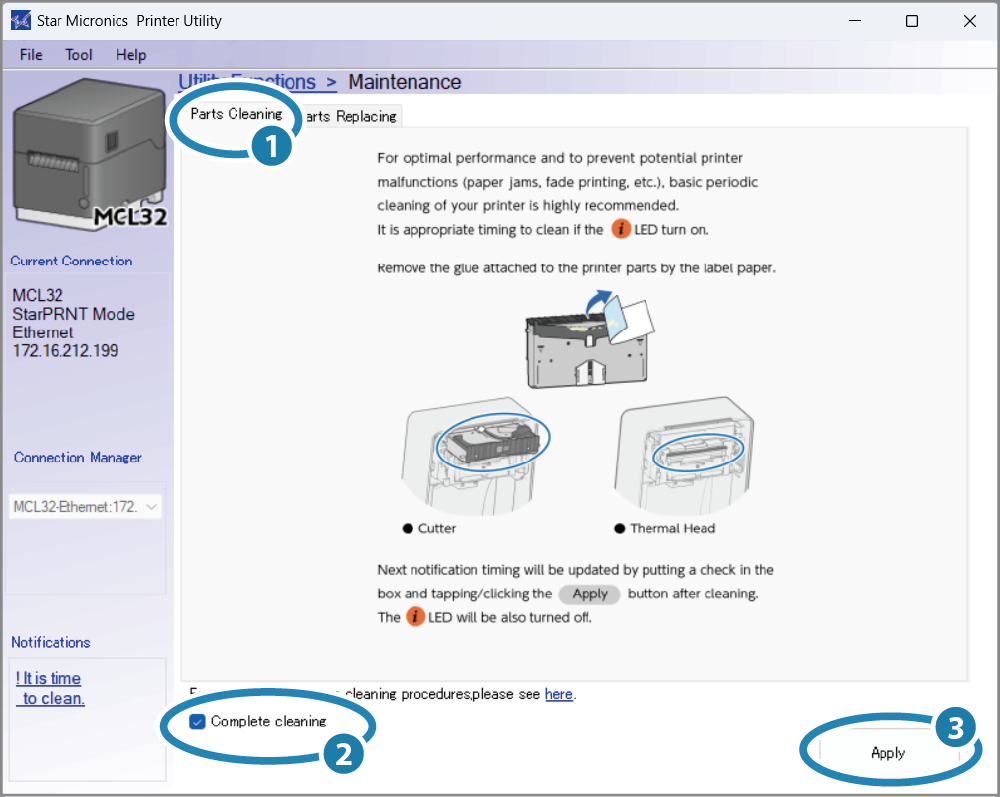Screen dimensions: 1000x797
Task: Click the 'Cutter' caption label
Action: pos(437,528)
